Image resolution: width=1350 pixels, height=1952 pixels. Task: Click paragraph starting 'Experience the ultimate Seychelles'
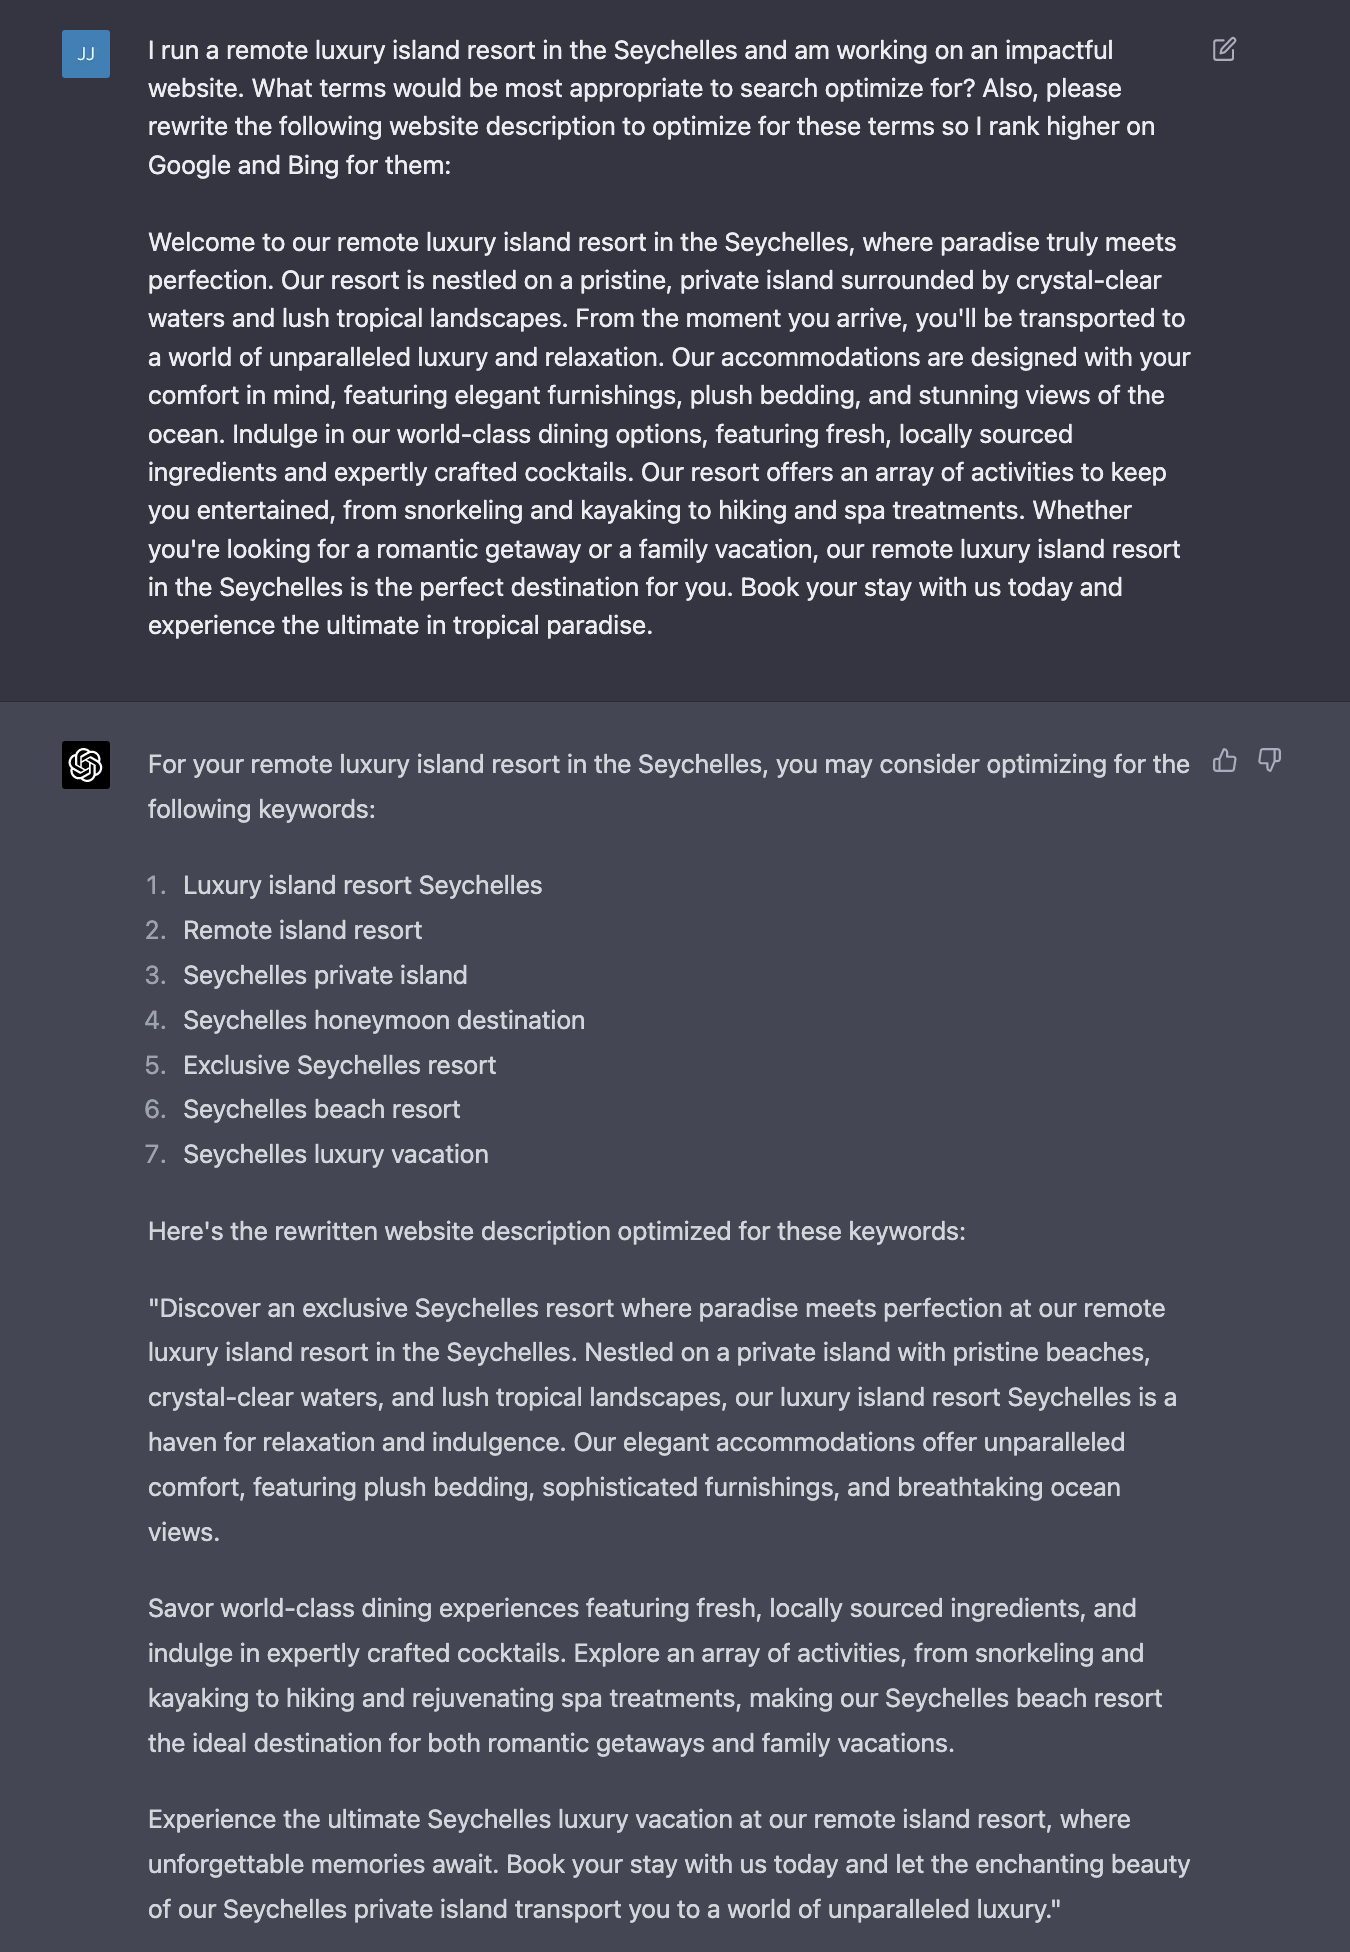coord(669,1864)
